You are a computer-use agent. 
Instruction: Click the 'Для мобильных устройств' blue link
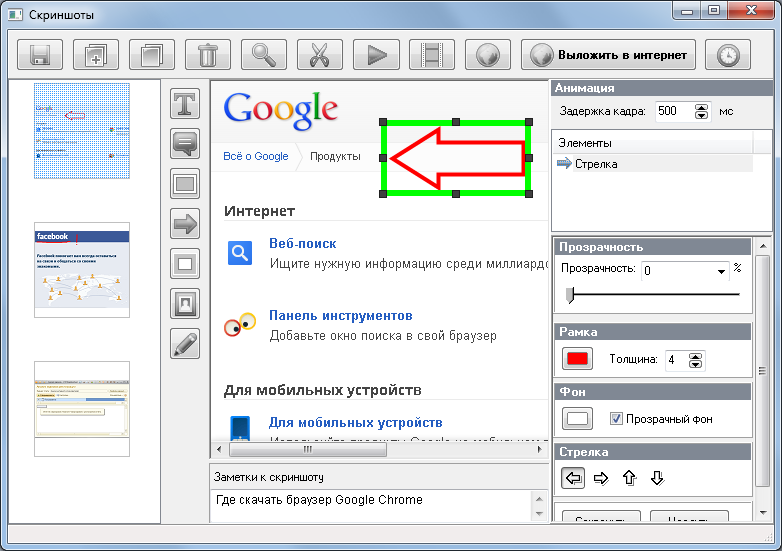(x=356, y=423)
